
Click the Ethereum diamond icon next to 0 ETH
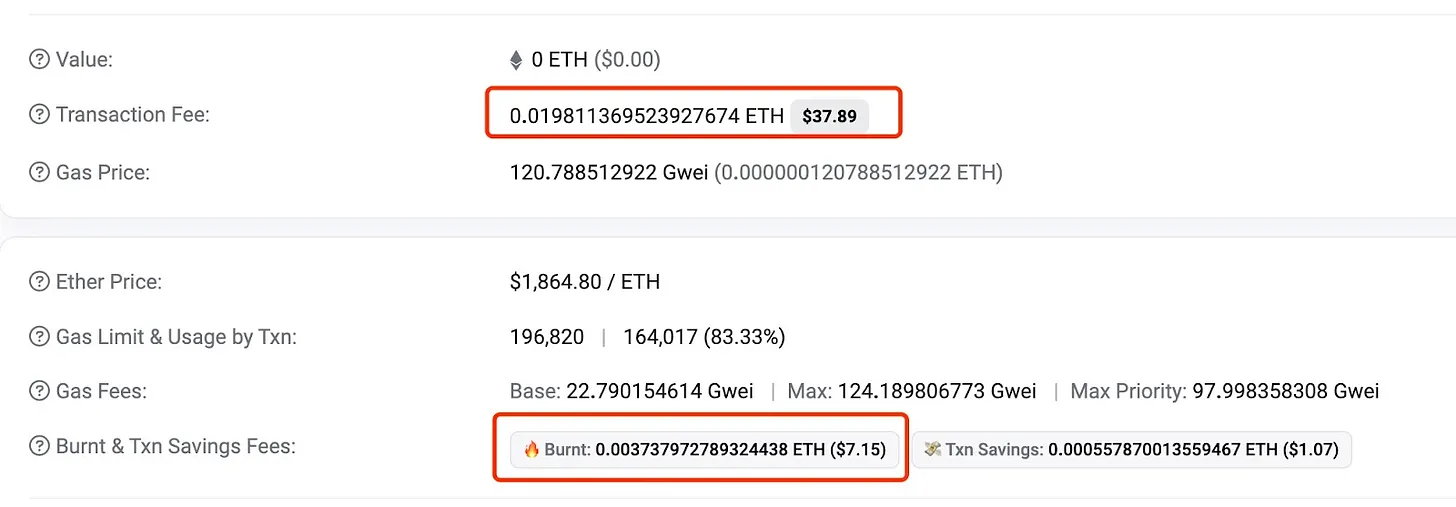[x=516, y=61]
